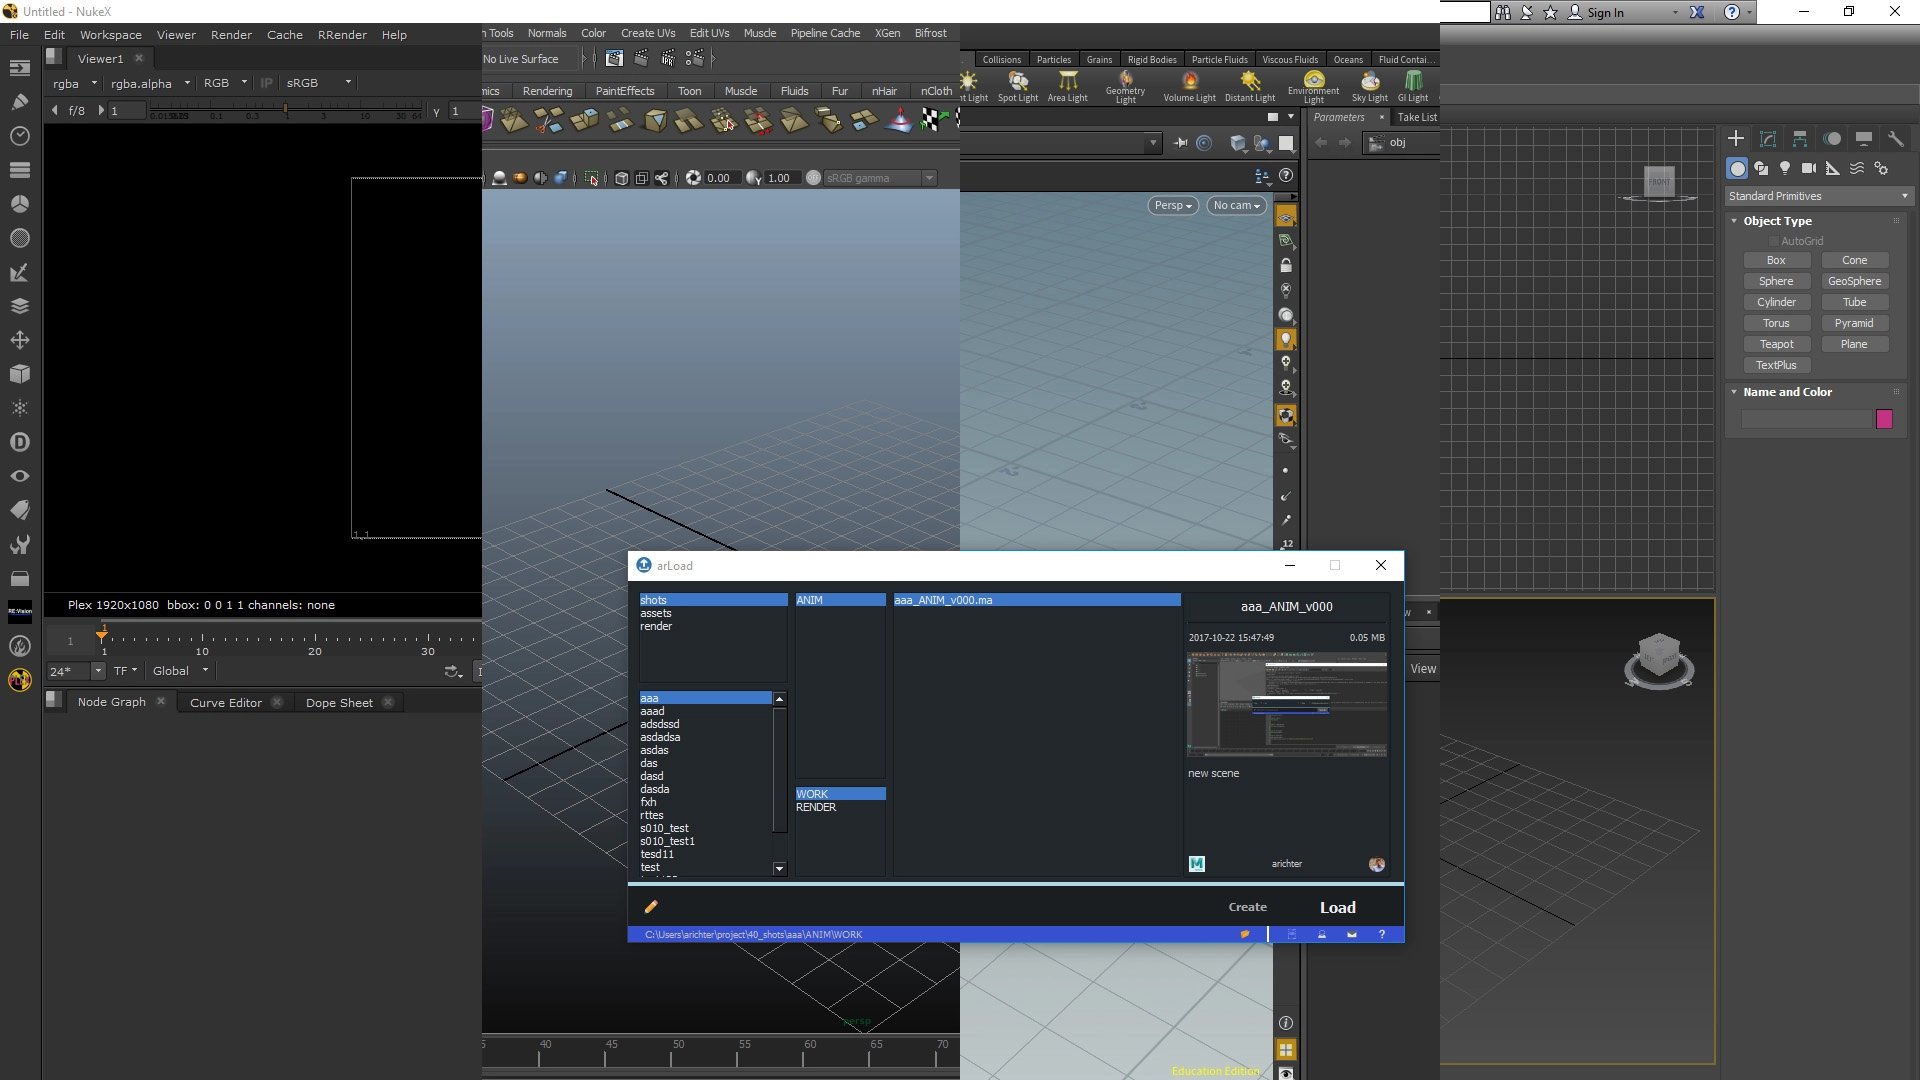The image size is (1920, 1080).
Task: Open the Rendering shelf tab in Maya
Action: pyautogui.click(x=547, y=91)
